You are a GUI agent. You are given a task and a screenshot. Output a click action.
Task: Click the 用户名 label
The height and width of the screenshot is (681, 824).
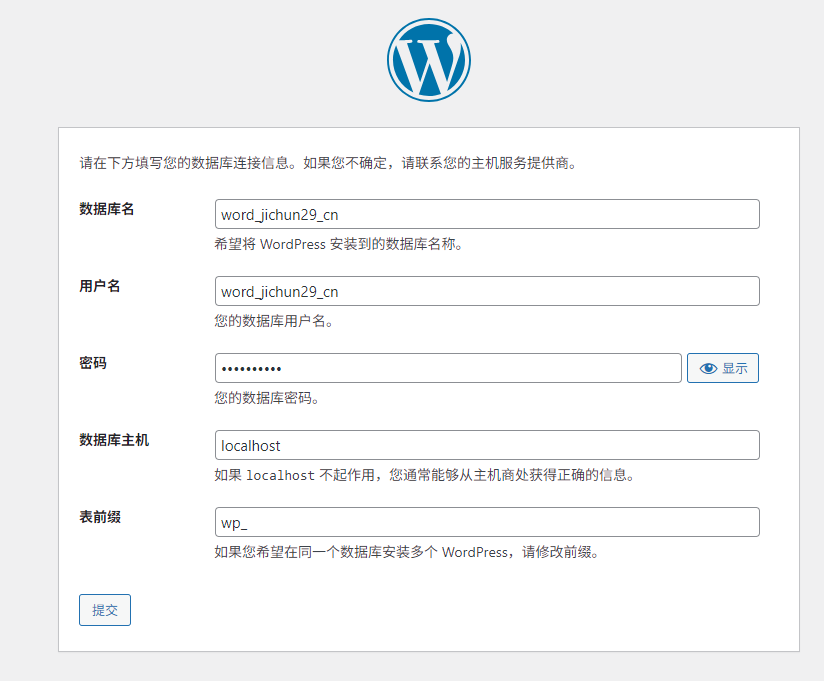tap(100, 286)
